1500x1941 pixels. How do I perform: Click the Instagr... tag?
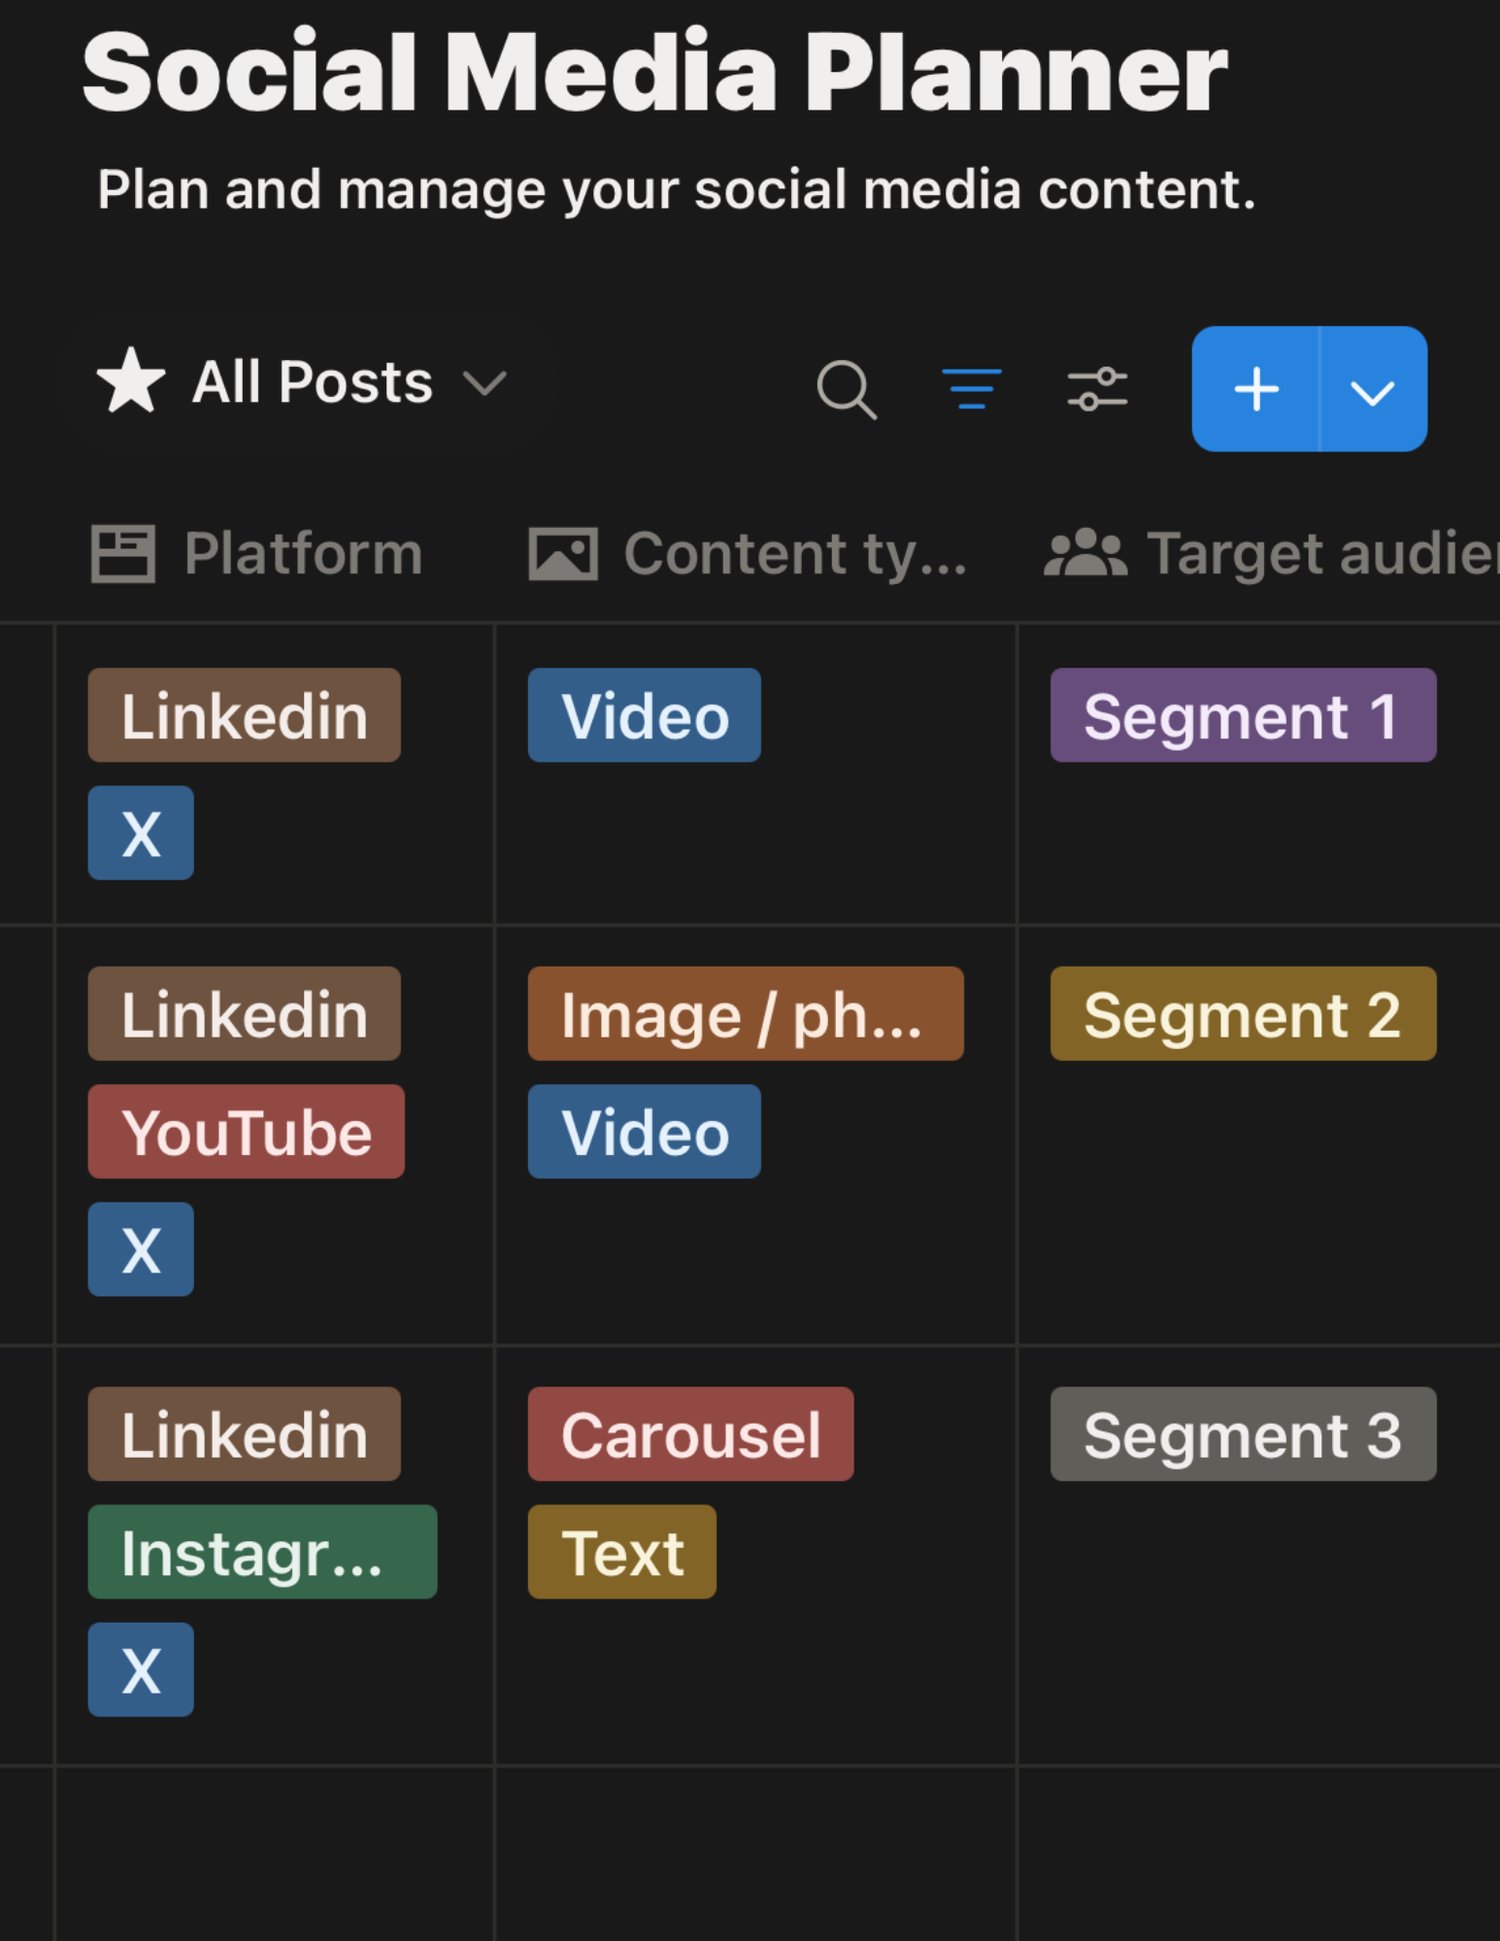tap(262, 1552)
